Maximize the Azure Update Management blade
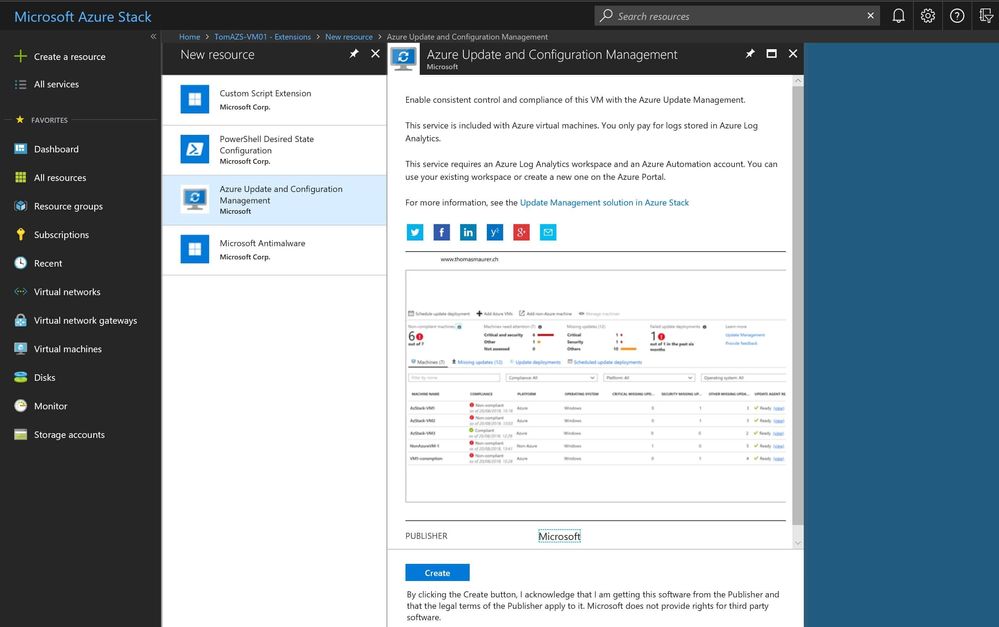 click(x=772, y=54)
